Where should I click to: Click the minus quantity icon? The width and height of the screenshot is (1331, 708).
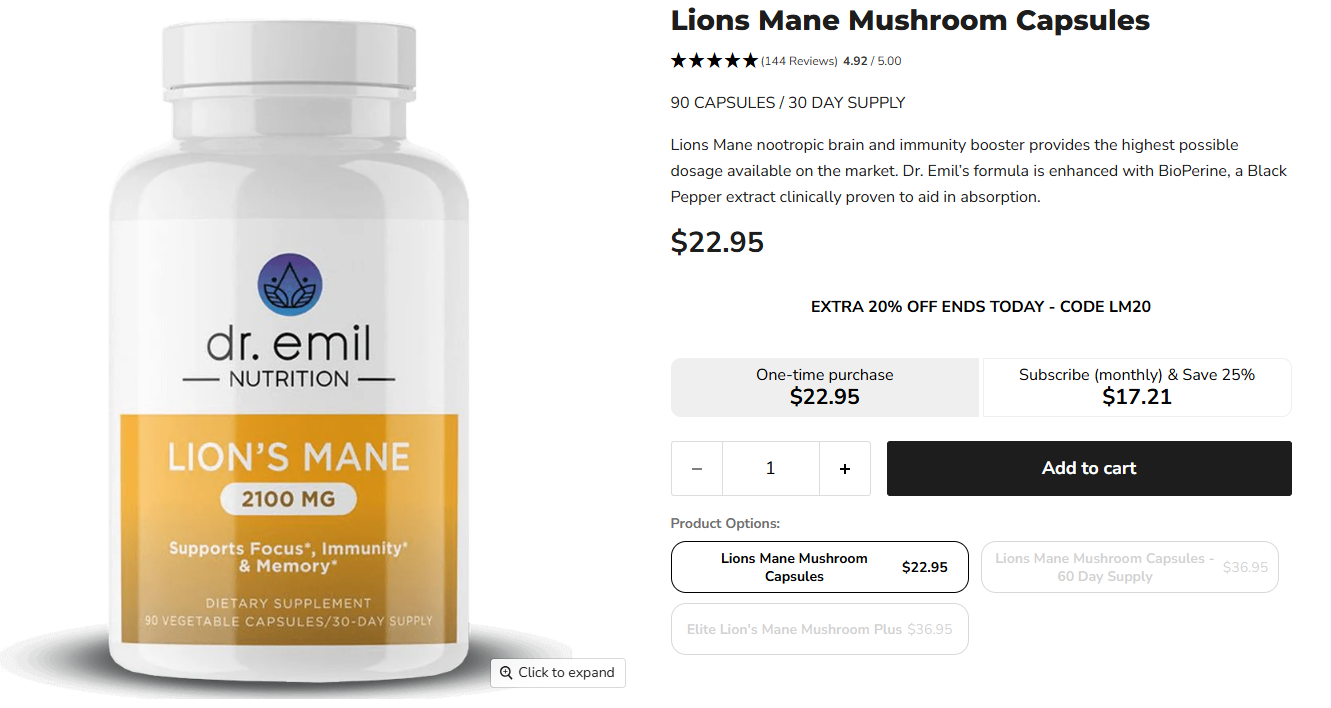[697, 468]
